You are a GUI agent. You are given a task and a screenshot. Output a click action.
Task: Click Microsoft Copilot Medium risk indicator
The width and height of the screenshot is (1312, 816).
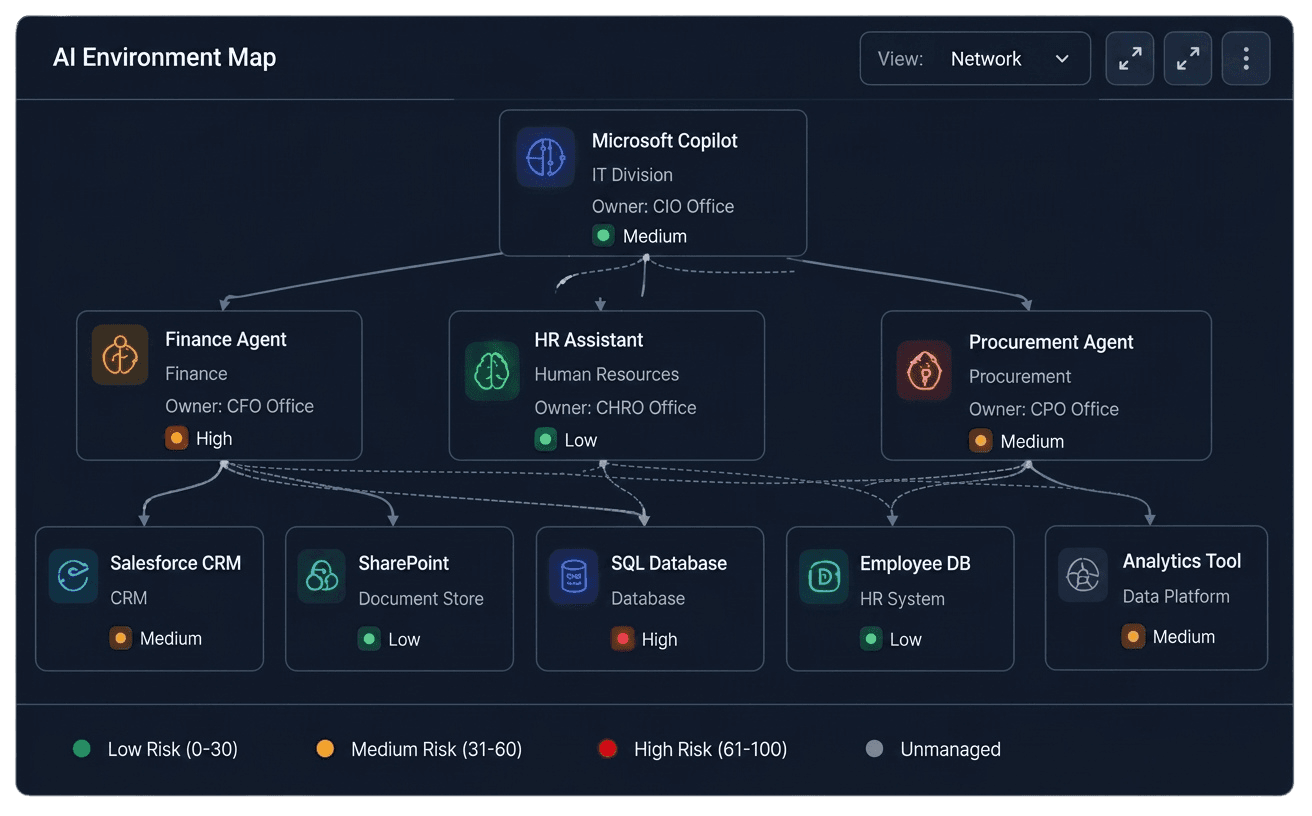(603, 236)
